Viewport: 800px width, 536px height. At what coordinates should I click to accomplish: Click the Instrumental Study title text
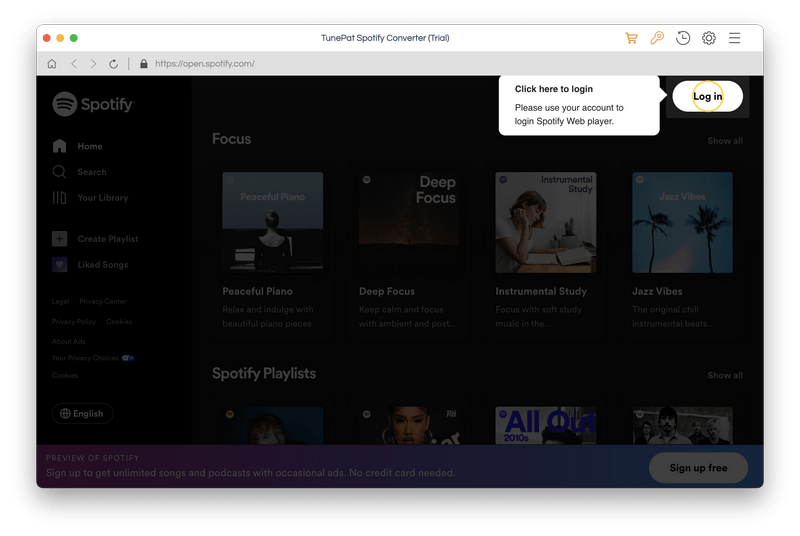(541, 291)
